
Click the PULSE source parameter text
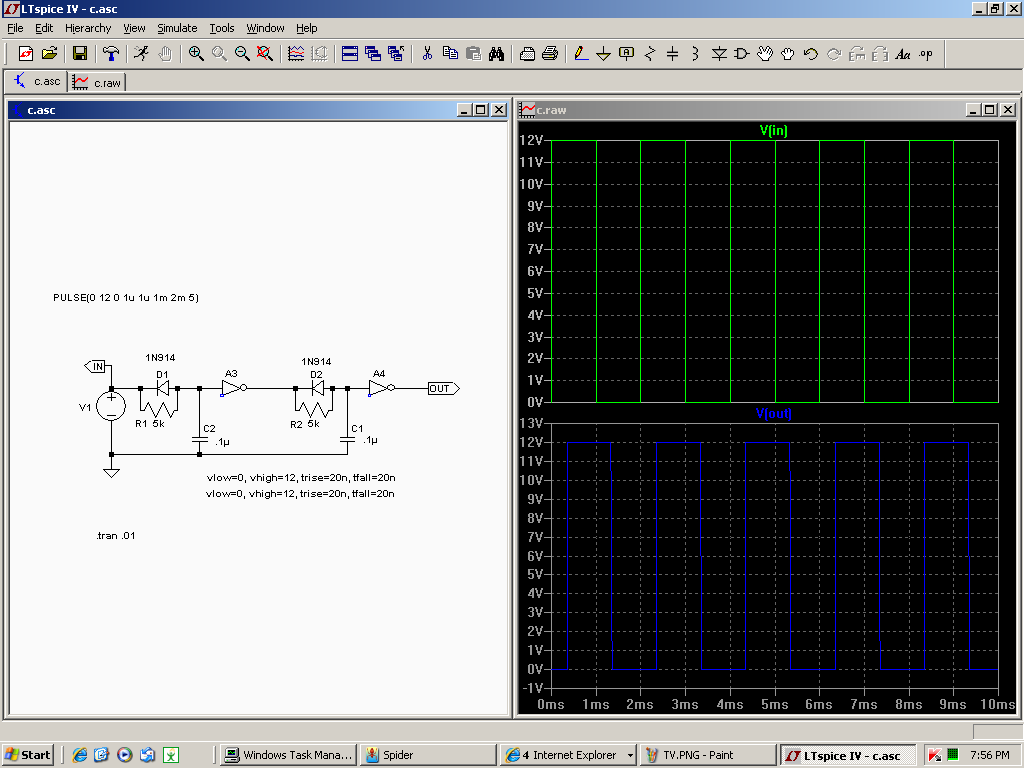tap(126, 298)
